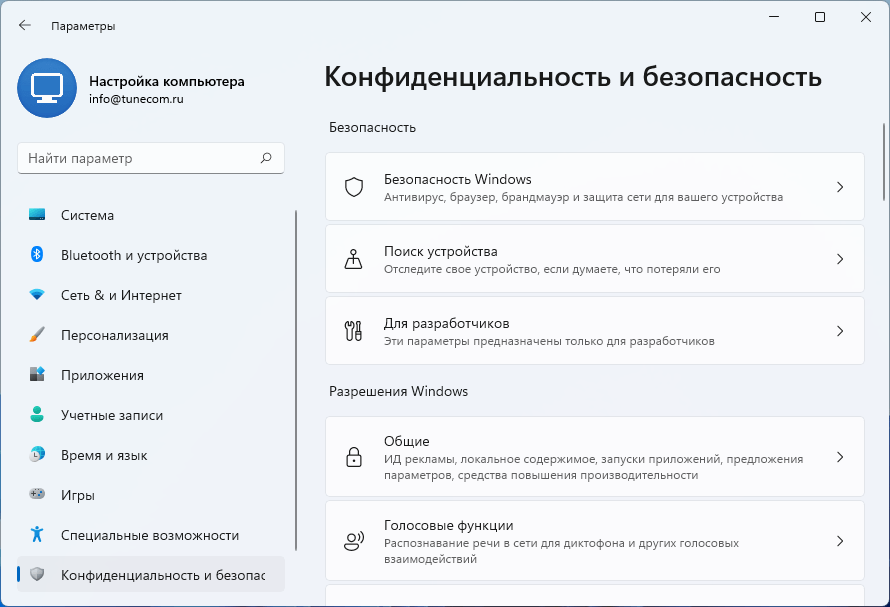Image resolution: width=890 pixels, height=607 pixels.
Task: Click the shield icon for Безопасность Windows
Action: tap(353, 187)
